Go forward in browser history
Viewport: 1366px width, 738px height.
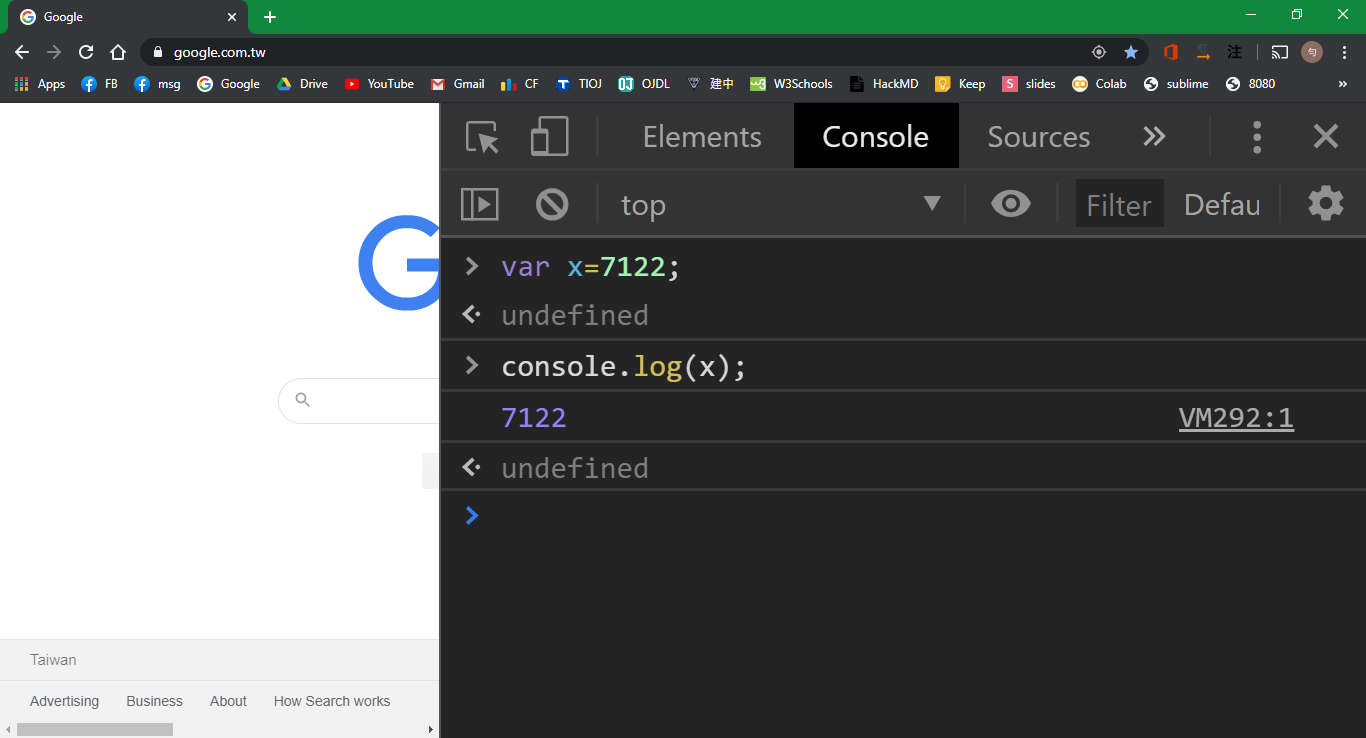pyautogui.click(x=54, y=52)
